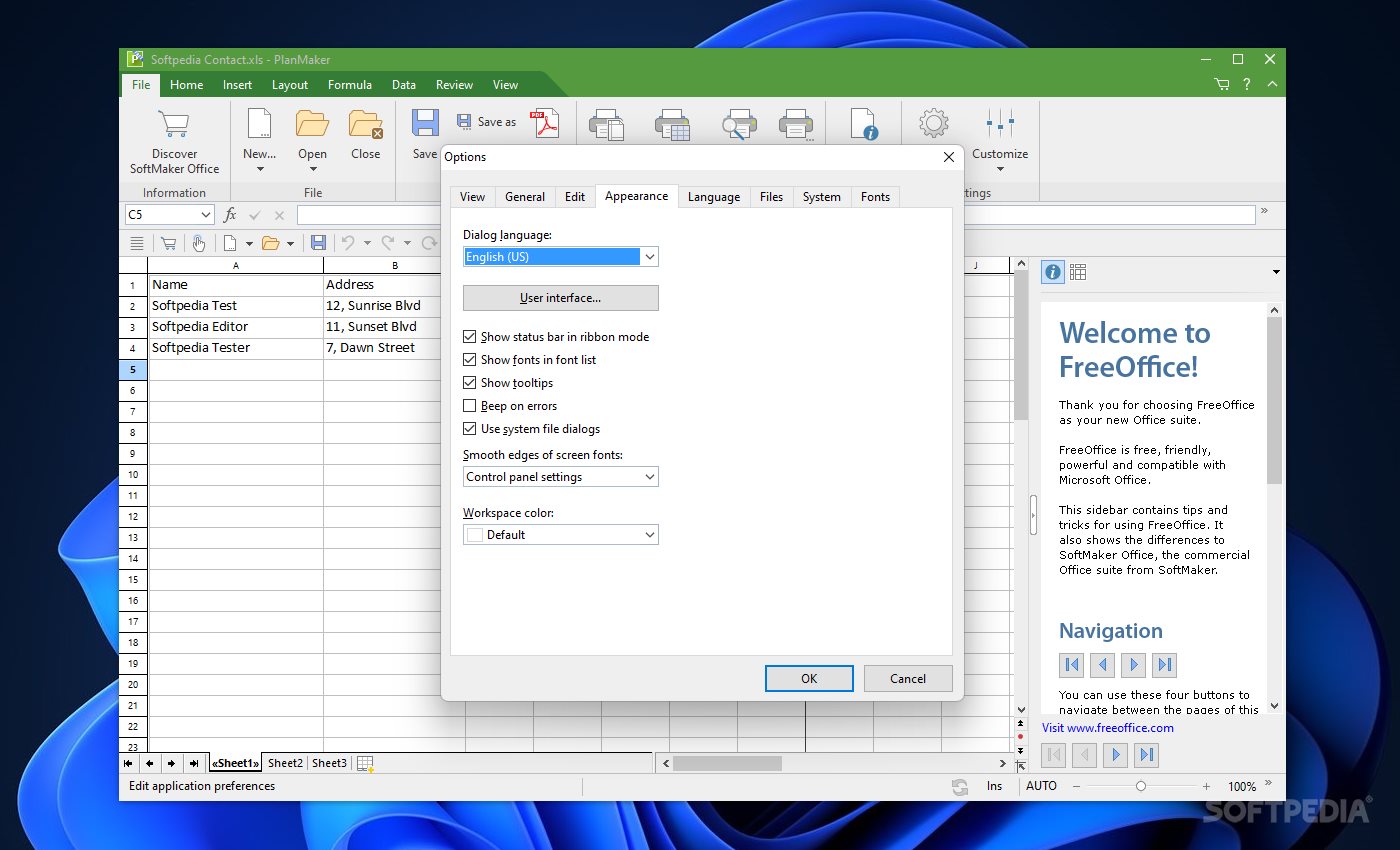
Task: Click the sidebar info page icon
Action: (1052, 272)
